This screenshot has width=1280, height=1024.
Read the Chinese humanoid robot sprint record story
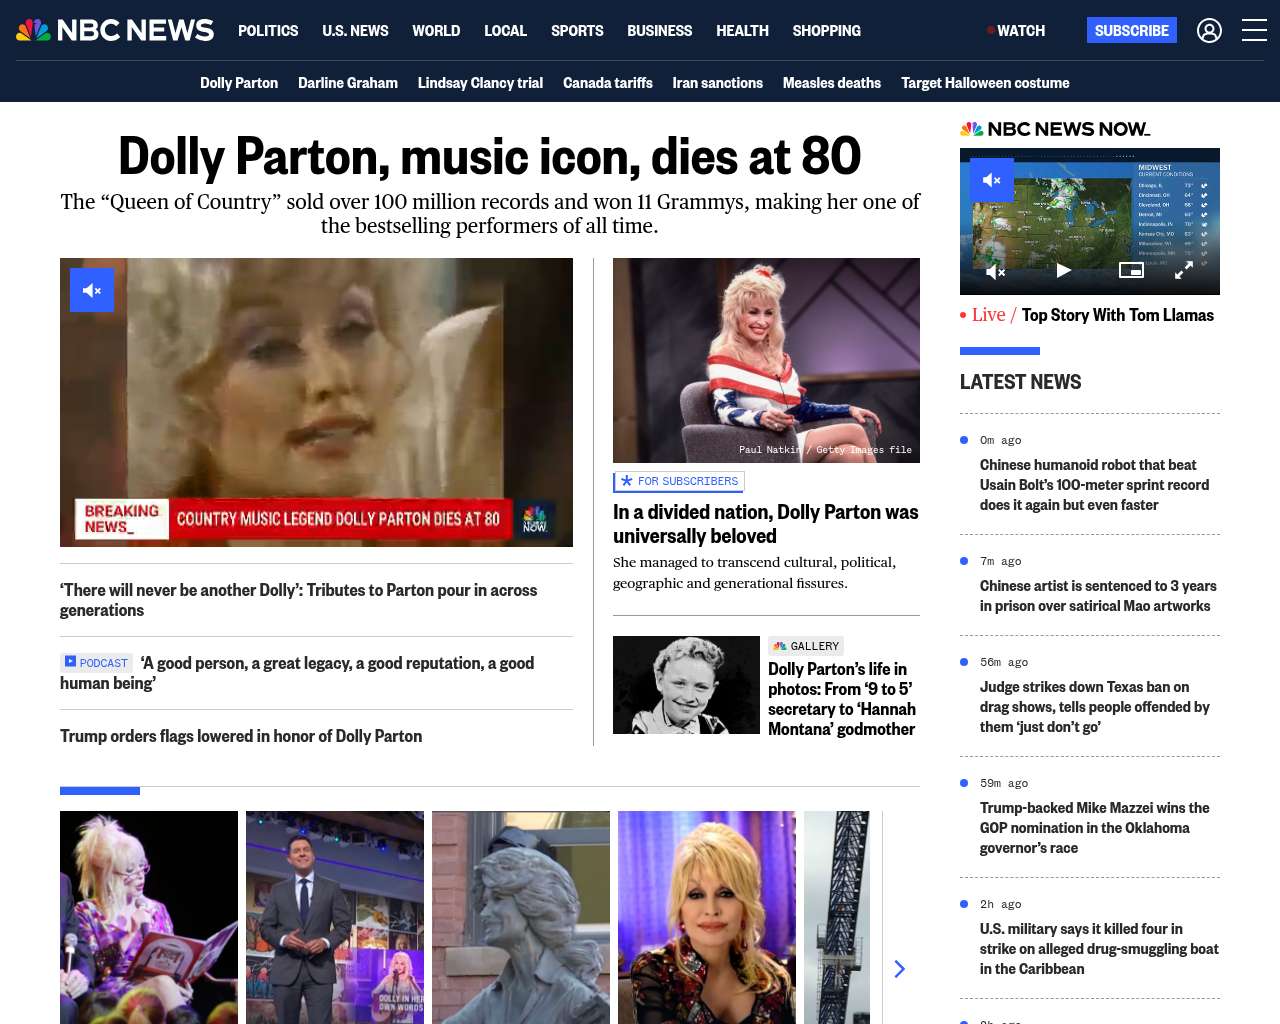point(1094,485)
